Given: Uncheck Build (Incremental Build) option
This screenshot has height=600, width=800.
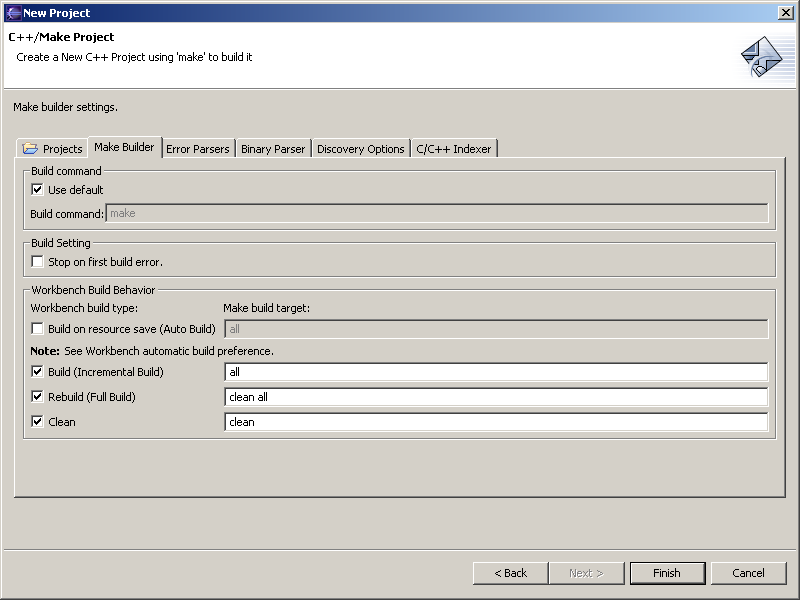Looking at the screenshot, I should pos(38,372).
